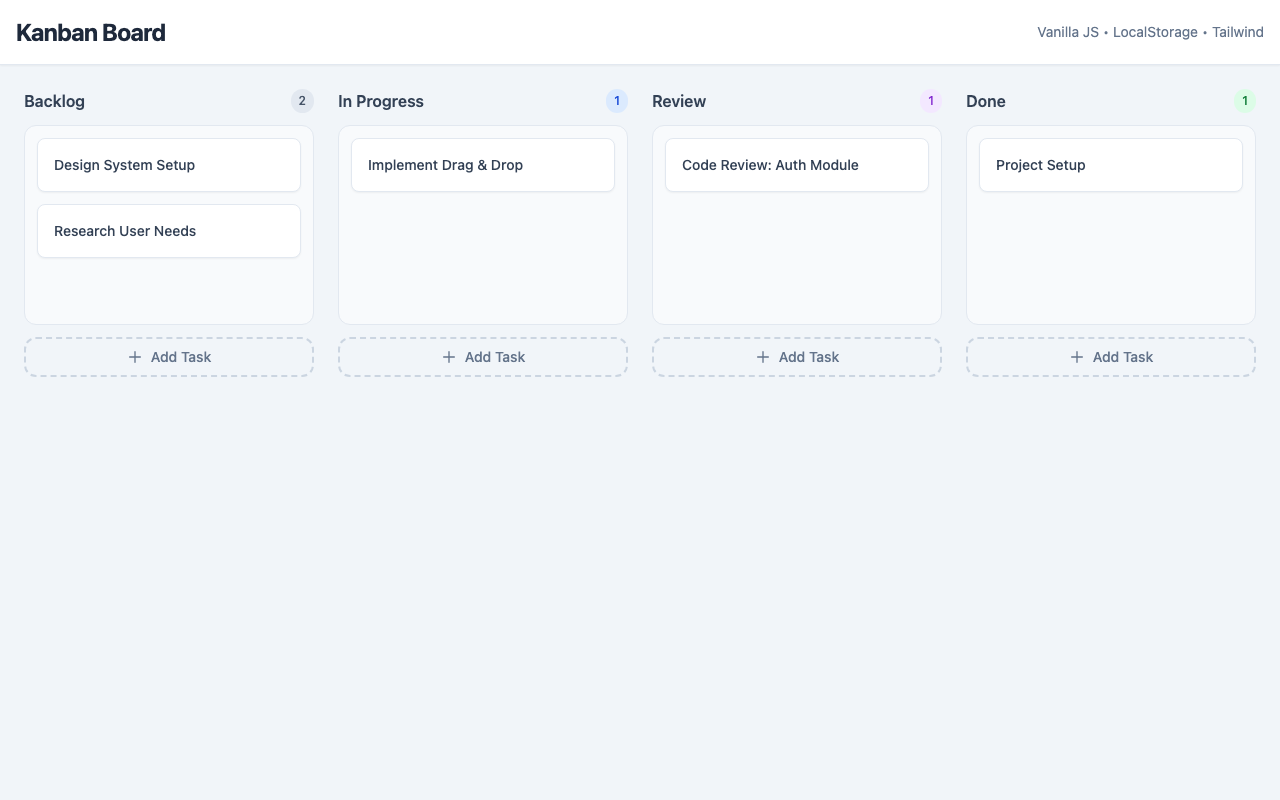Click the plus icon in Backlog's Add Task area
Viewport: 1280px width, 800px height.
[135, 357]
